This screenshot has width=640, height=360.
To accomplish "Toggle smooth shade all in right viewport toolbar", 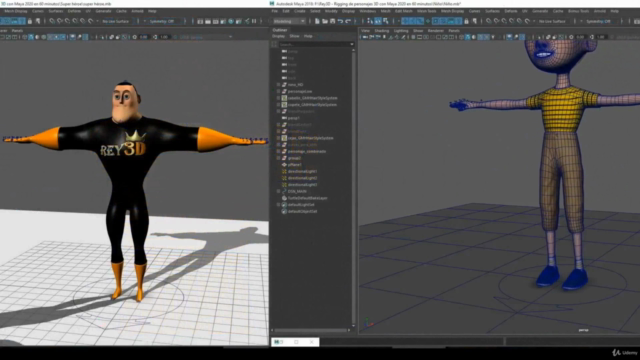I will [468, 37].
